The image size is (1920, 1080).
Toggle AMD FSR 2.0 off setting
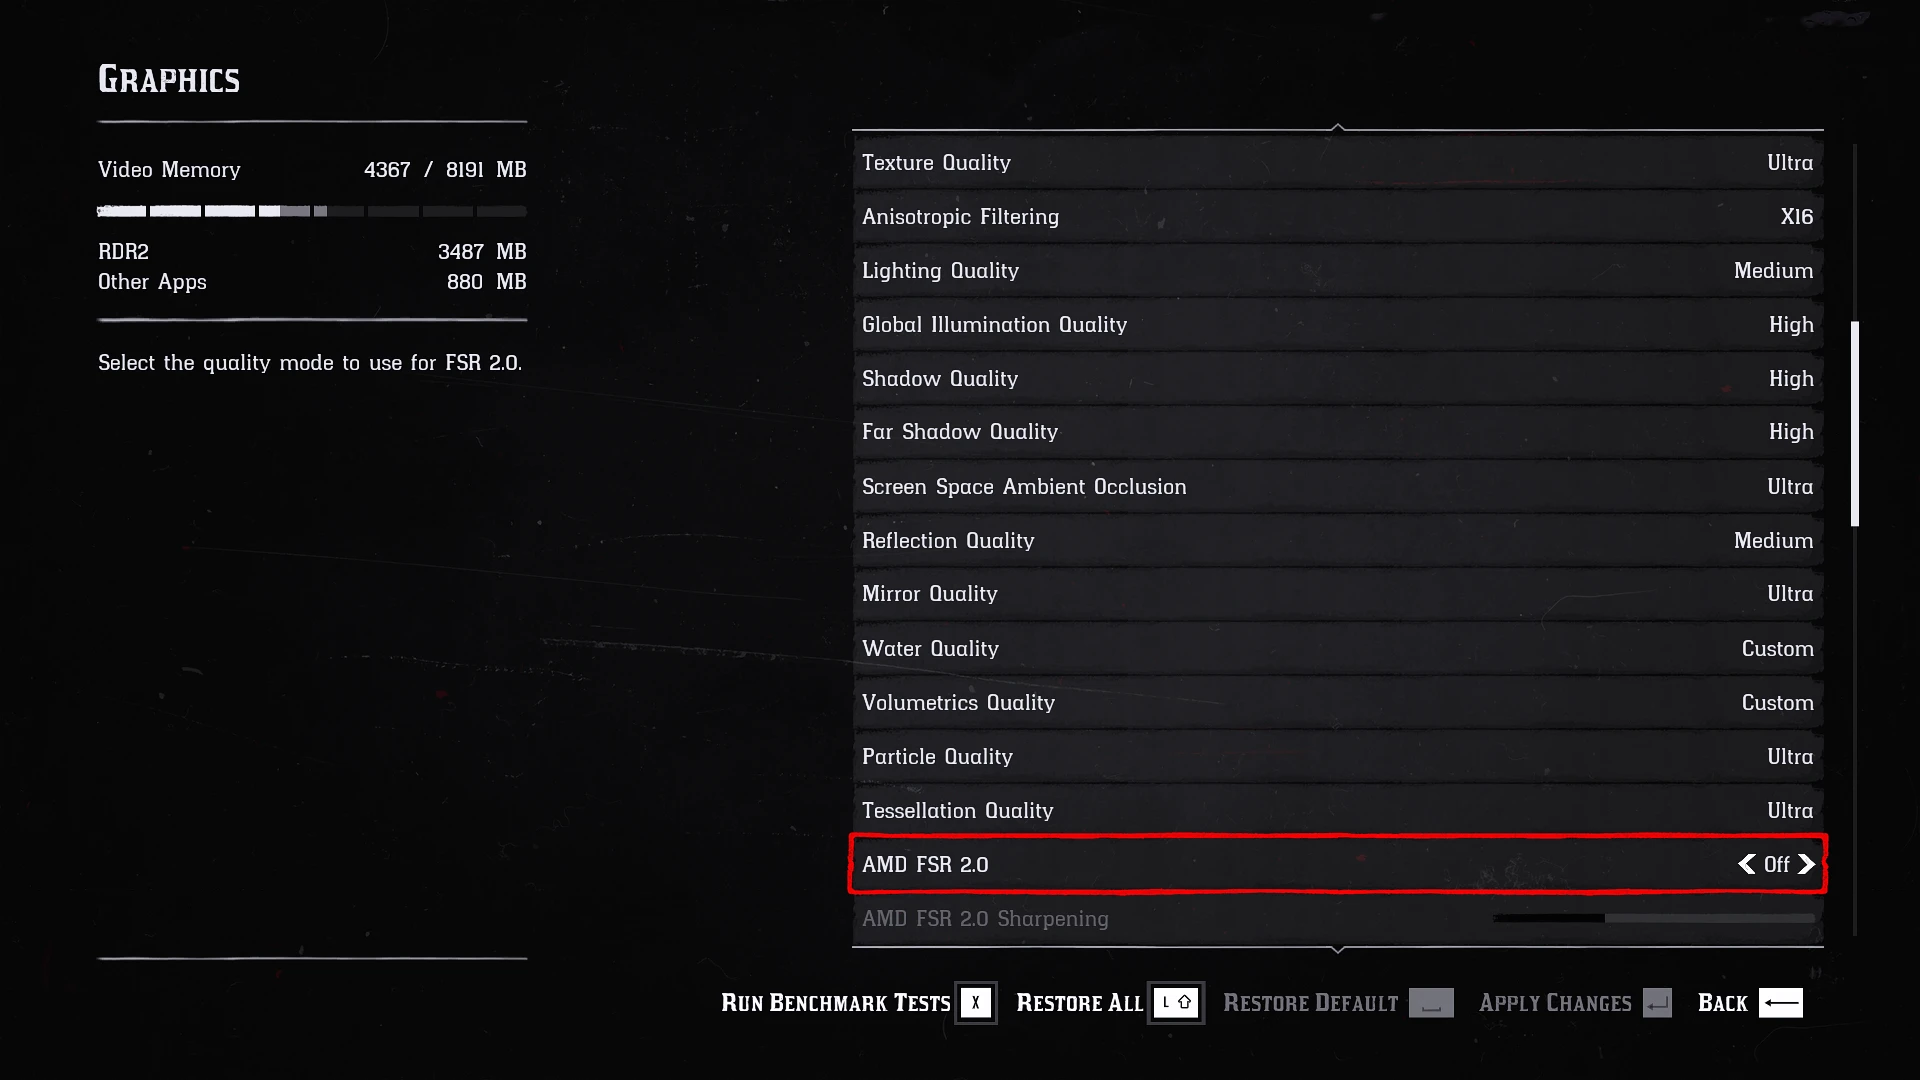1778,864
